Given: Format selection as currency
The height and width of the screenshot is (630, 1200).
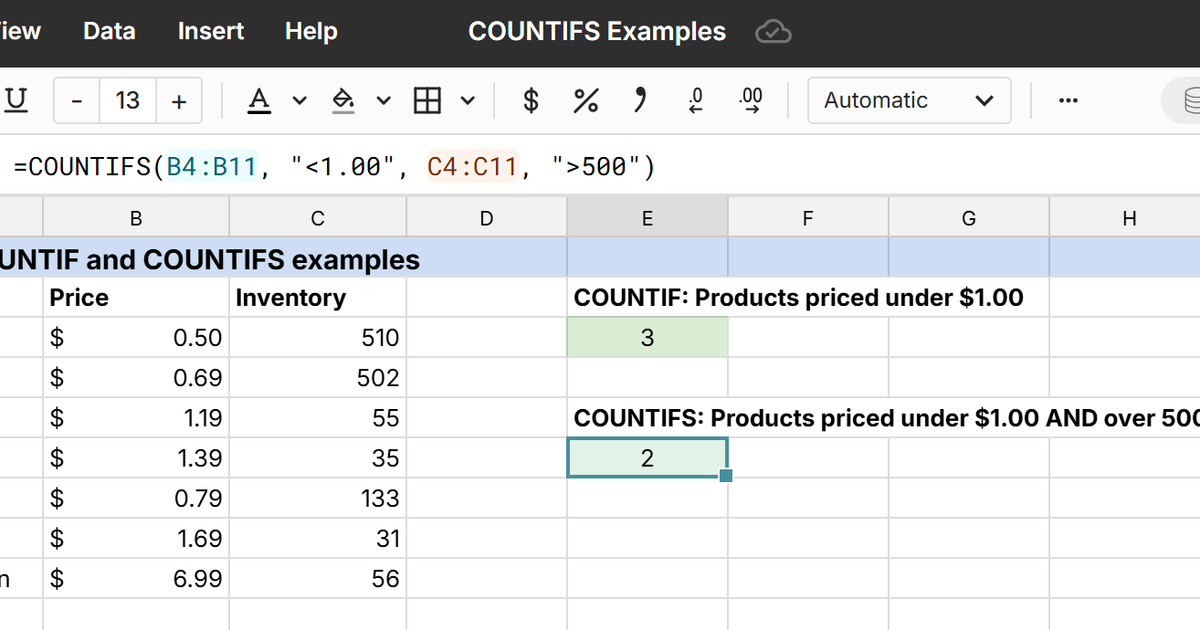Looking at the screenshot, I should point(531,100).
